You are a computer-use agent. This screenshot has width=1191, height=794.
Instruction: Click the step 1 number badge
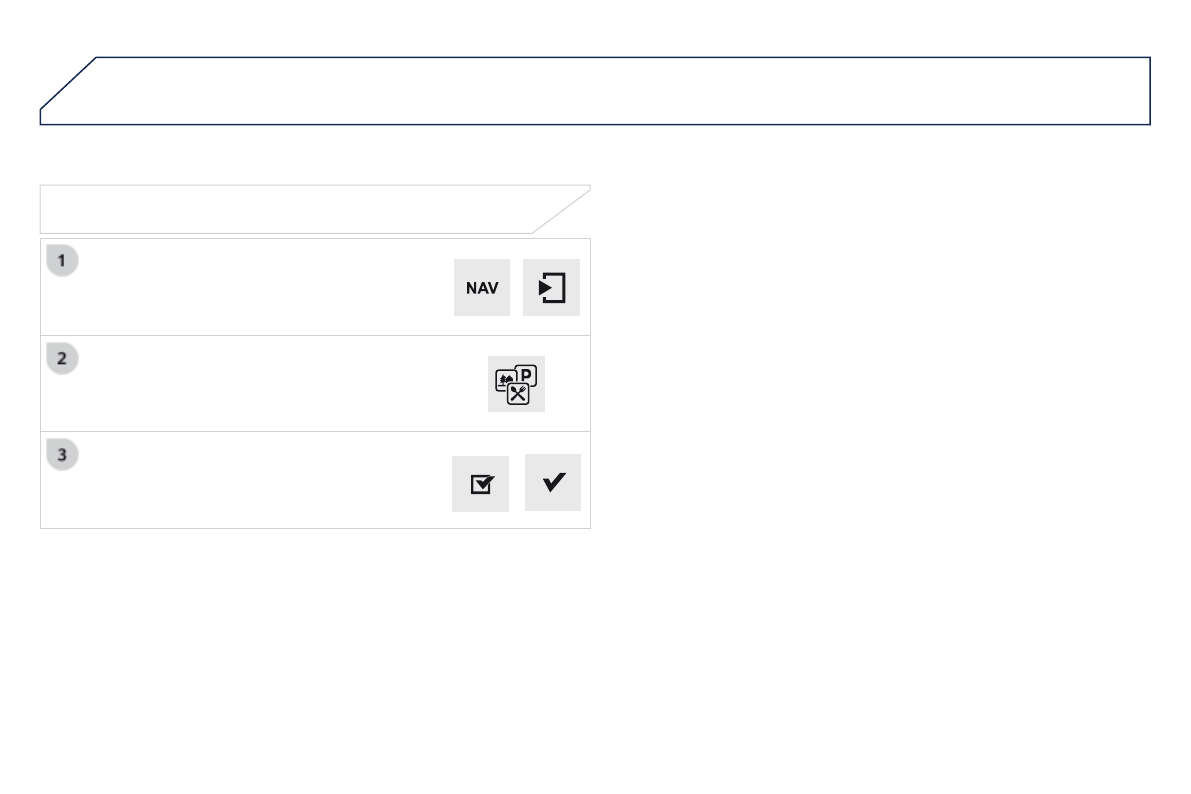click(x=62, y=261)
